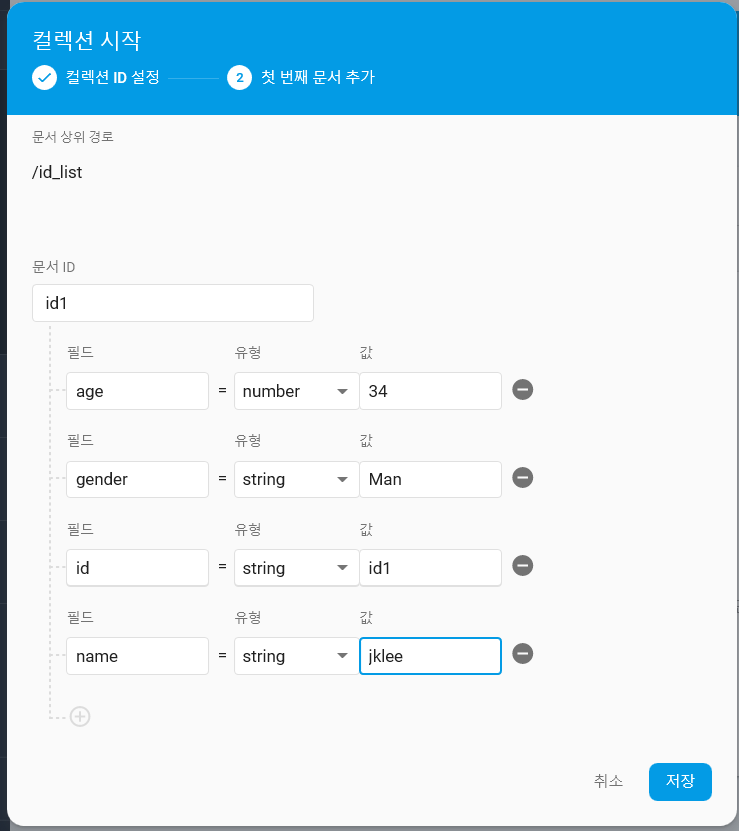Expand the type dropdown for name field
Viewport: 739px width, 831px height.
[x=296, y=656]
